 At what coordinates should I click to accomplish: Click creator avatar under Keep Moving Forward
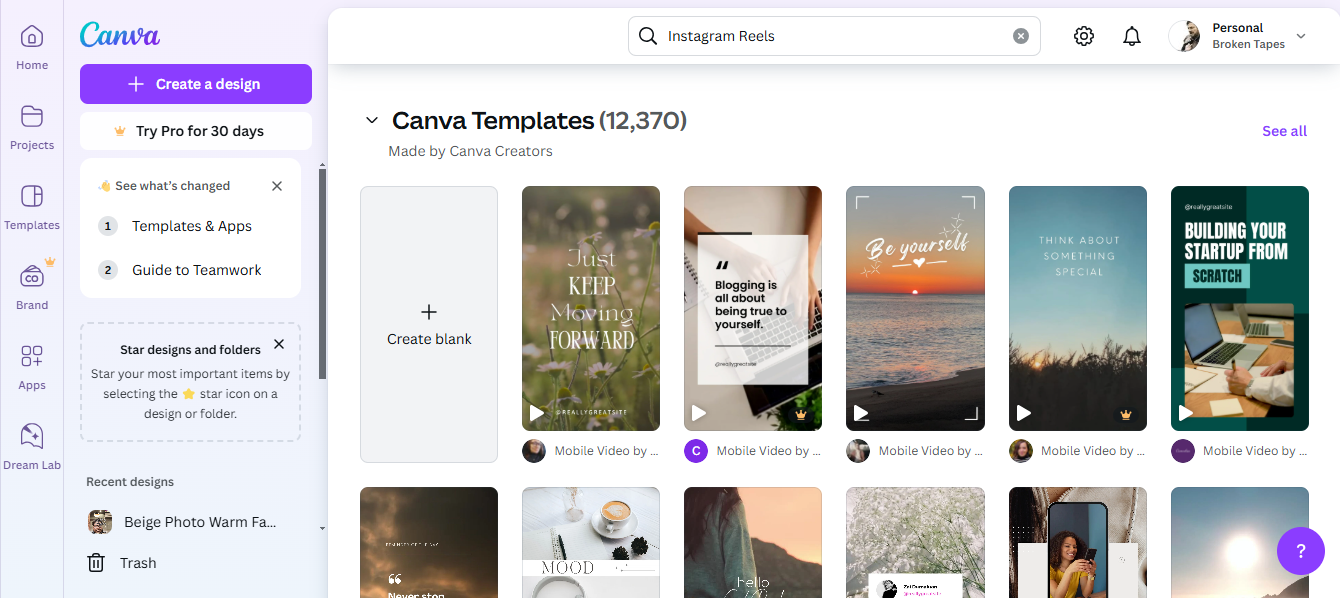coord(534,451)
